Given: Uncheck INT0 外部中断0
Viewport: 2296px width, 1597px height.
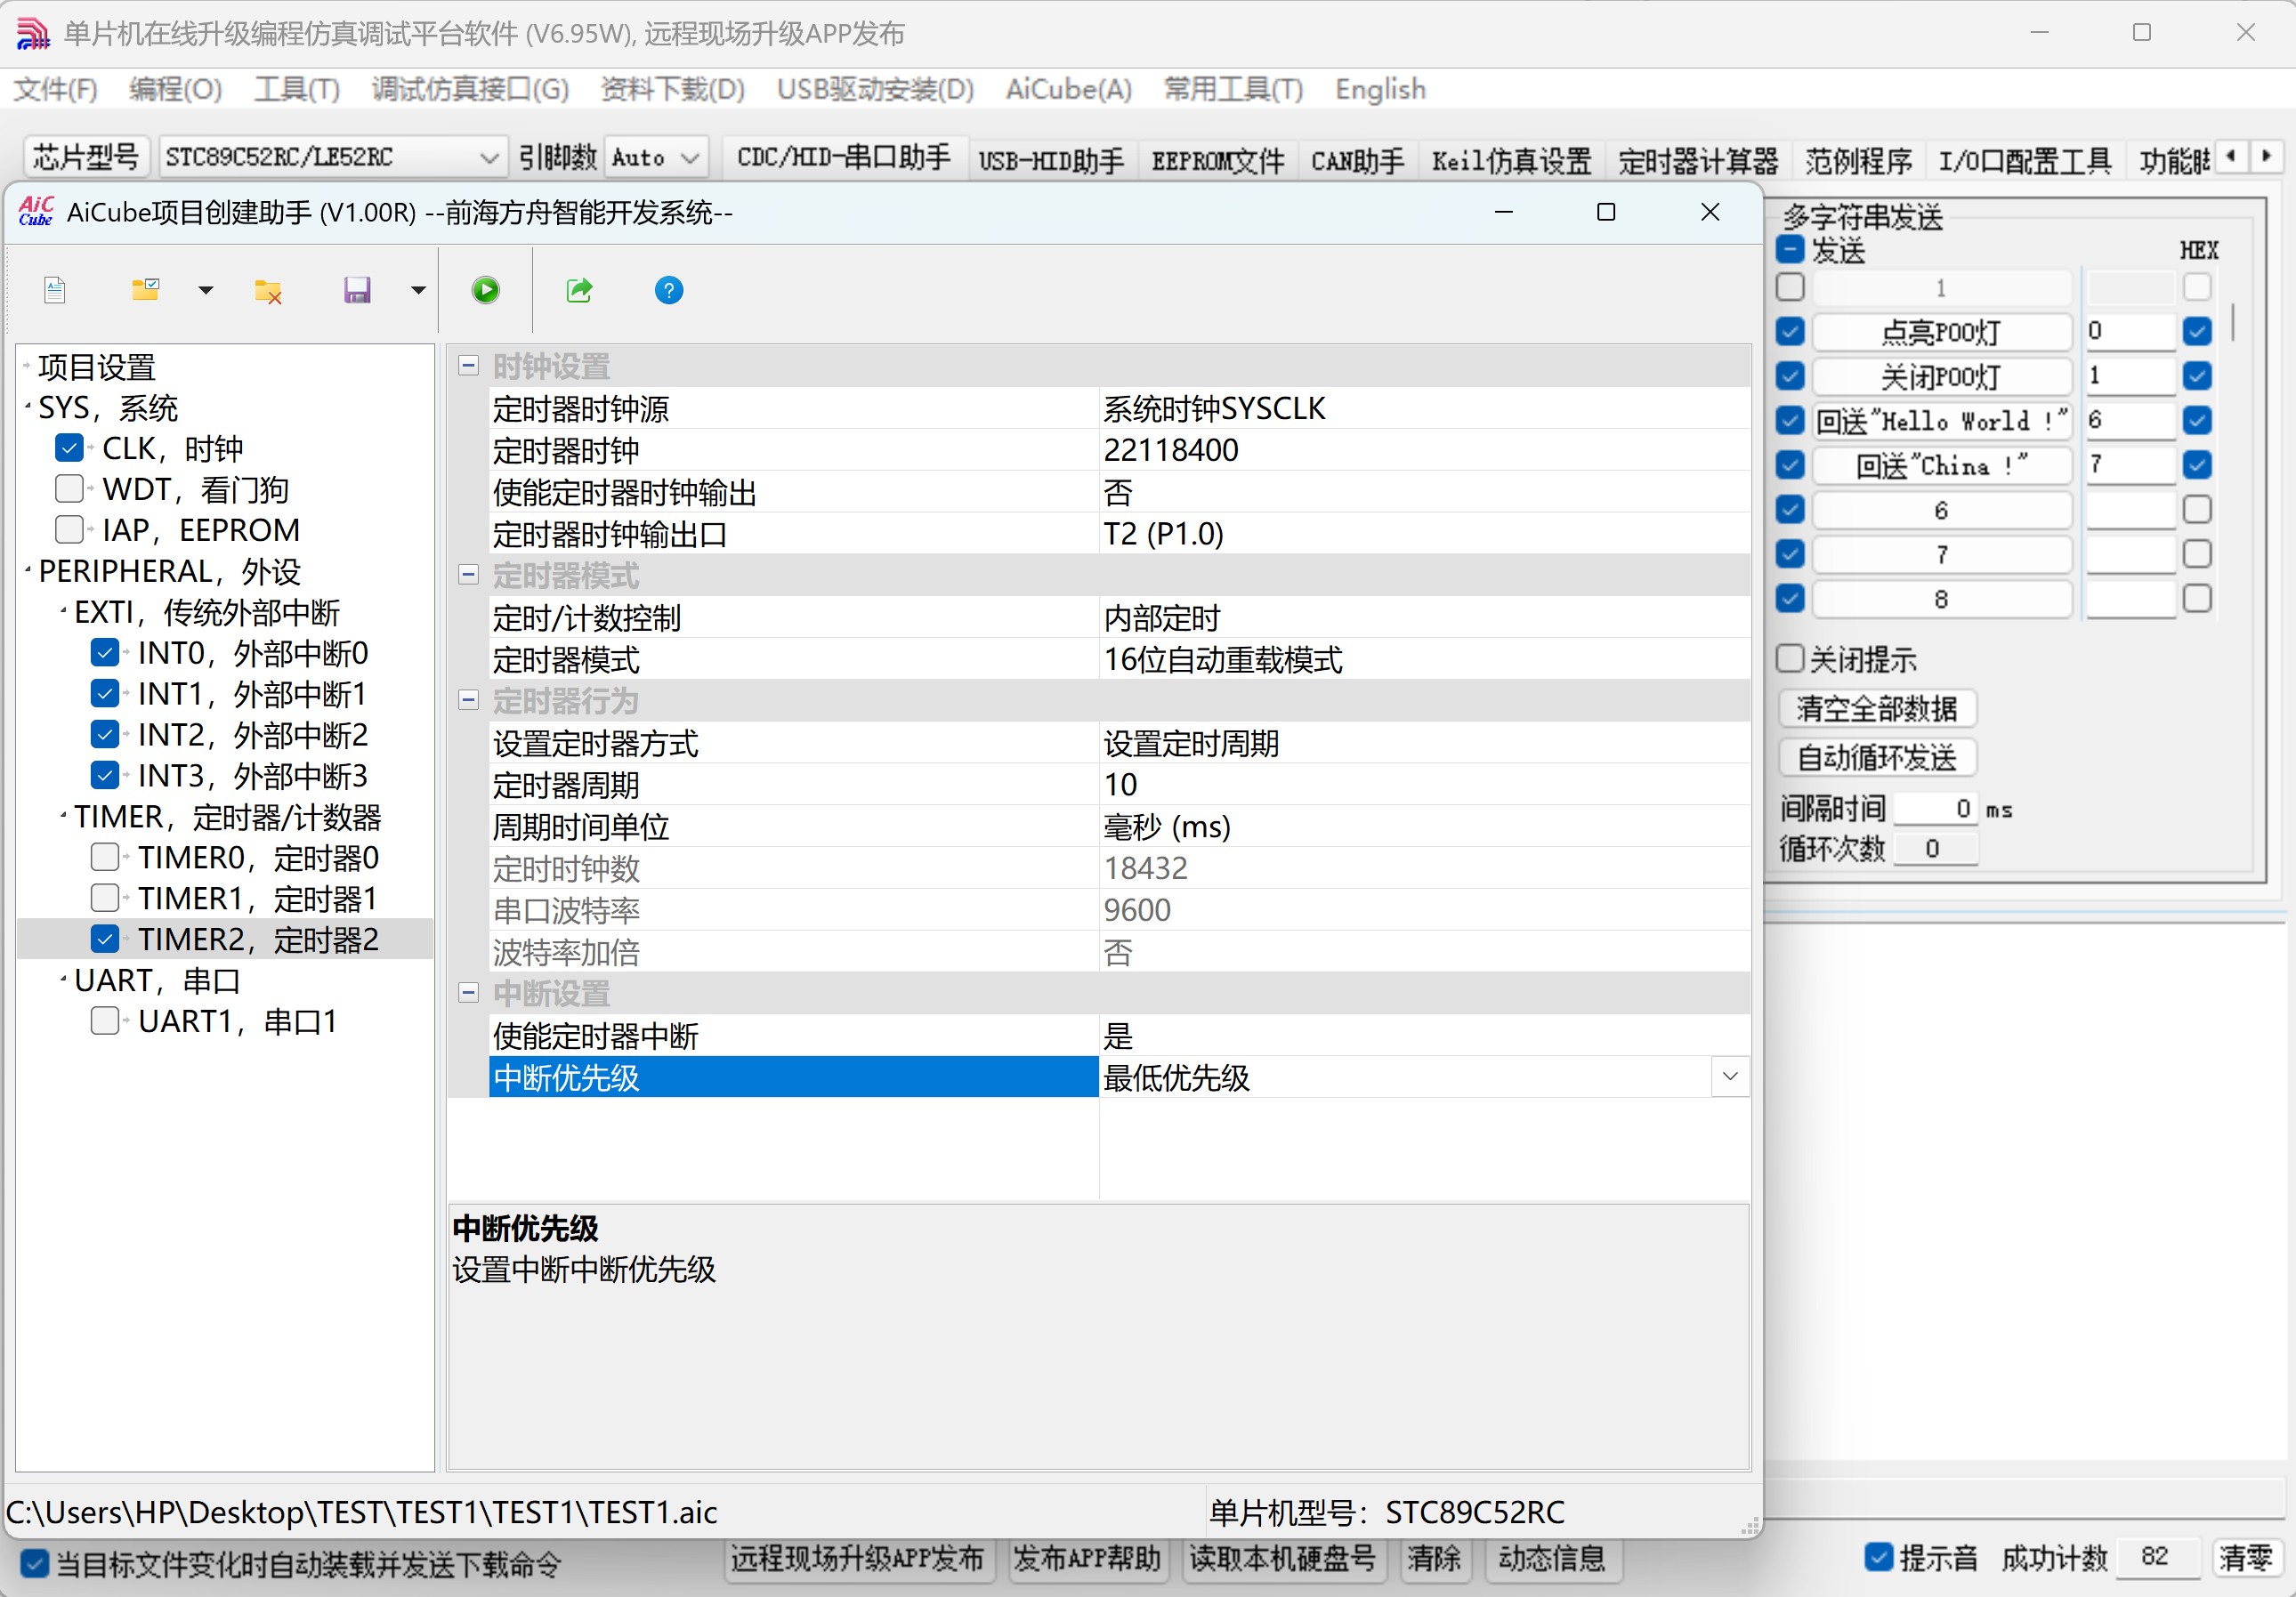Looking at the screenshot, I should click(x=105, y=653).
